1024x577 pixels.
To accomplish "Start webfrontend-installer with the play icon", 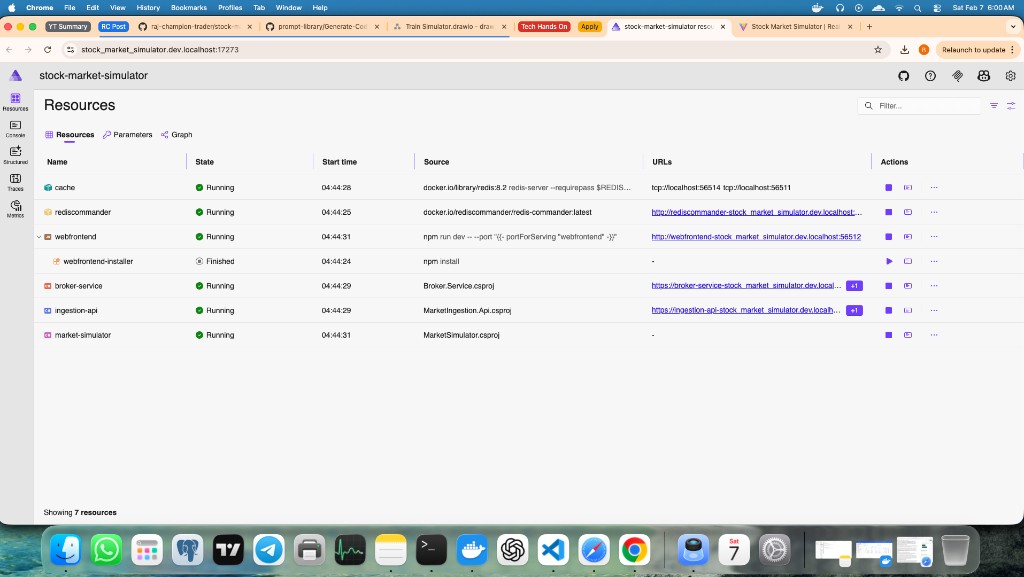I will pyautogui.click(x=888, y=261).
